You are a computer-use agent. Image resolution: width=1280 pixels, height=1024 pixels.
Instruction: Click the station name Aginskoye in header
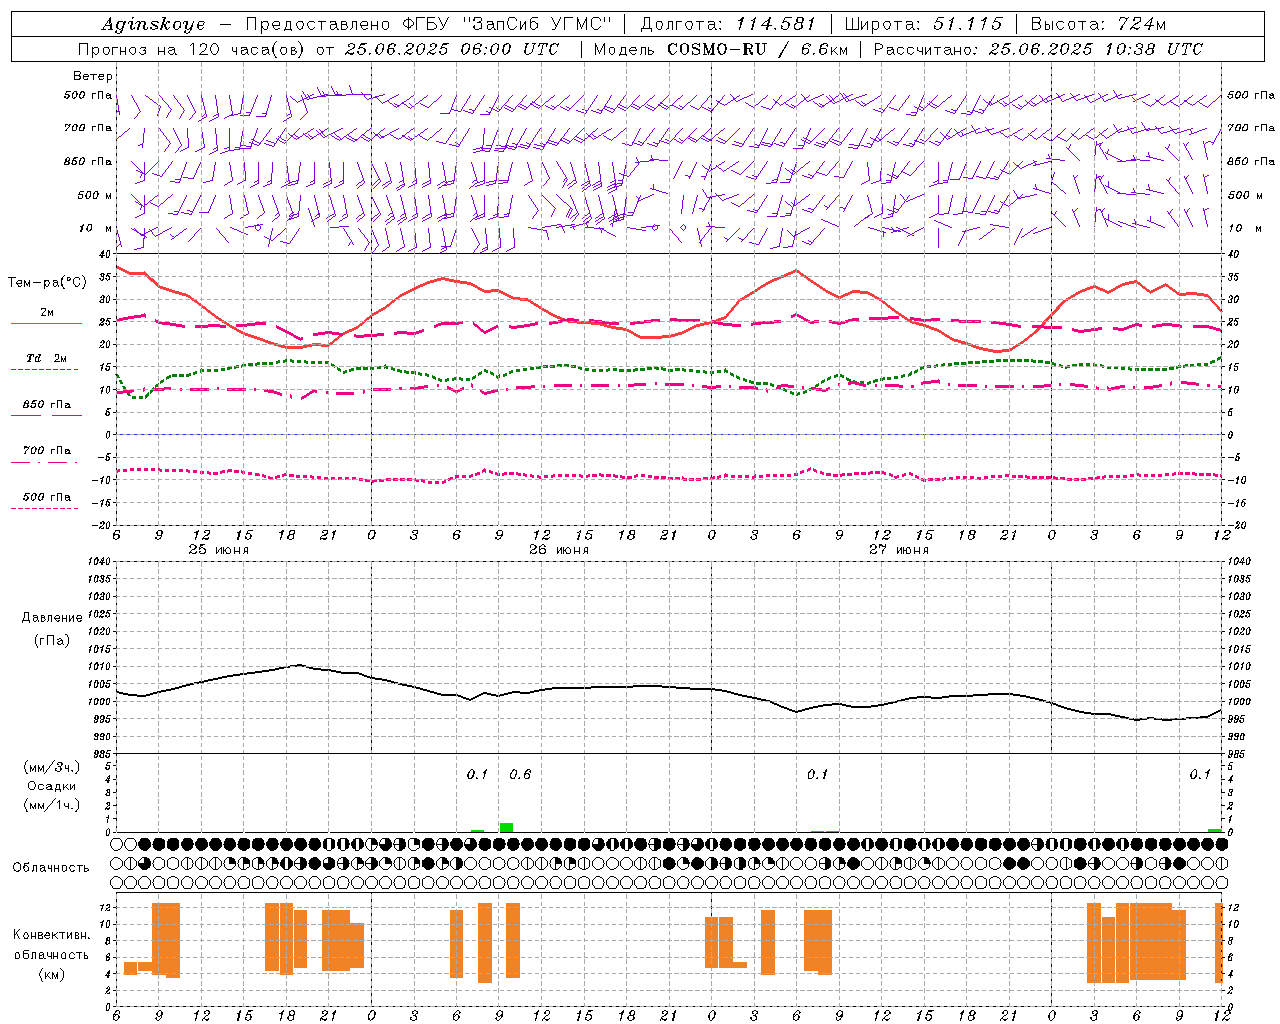[153, 24]
